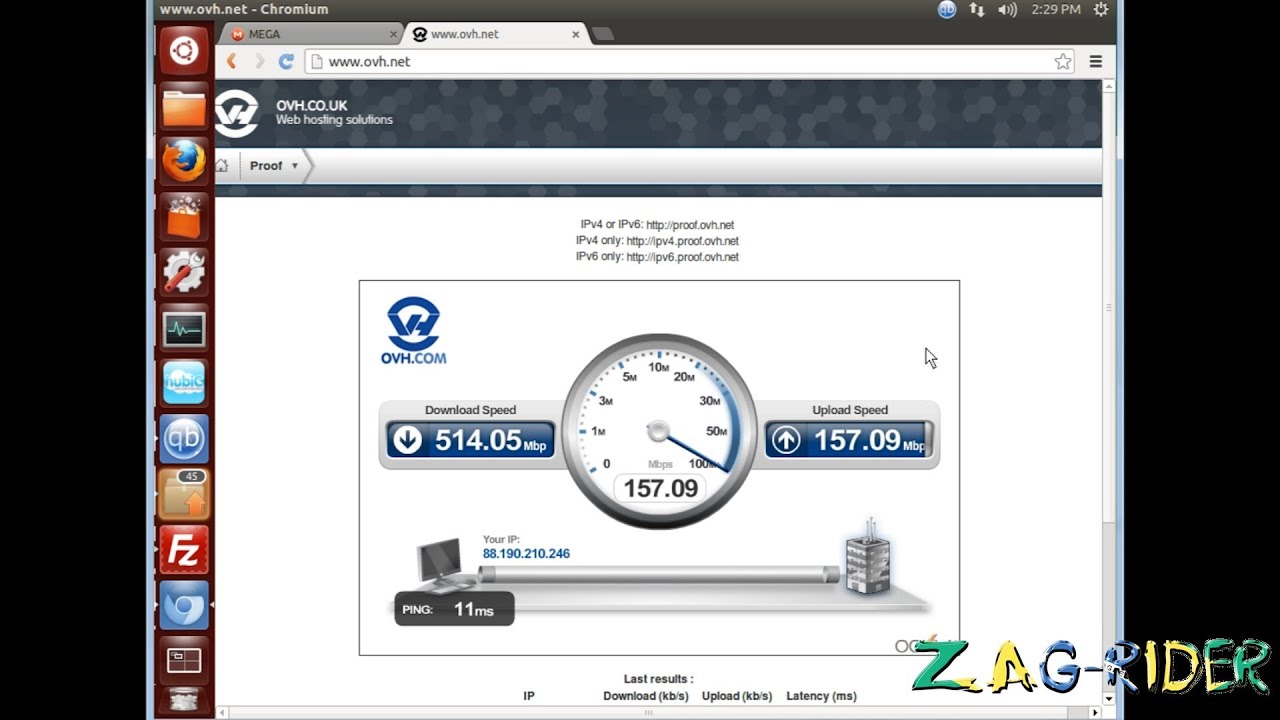Click the server building icon in speedtest

[867, 556]
